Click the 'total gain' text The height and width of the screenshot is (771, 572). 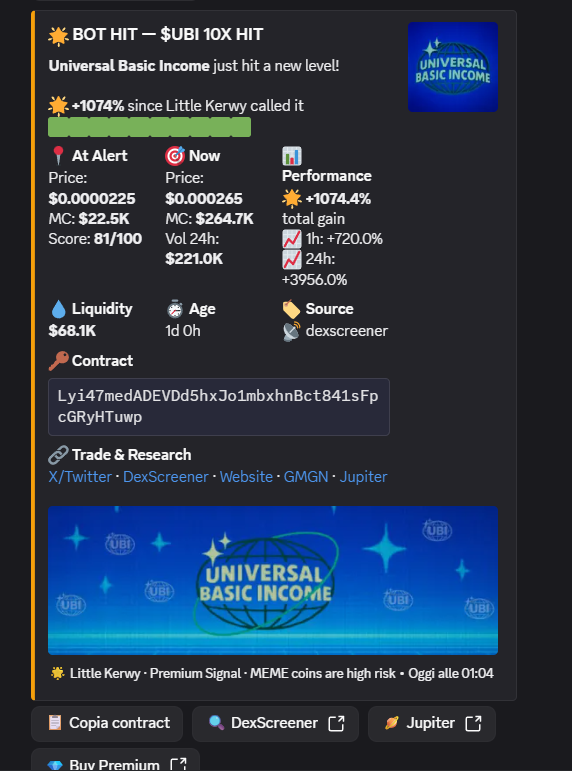[313, 219]
